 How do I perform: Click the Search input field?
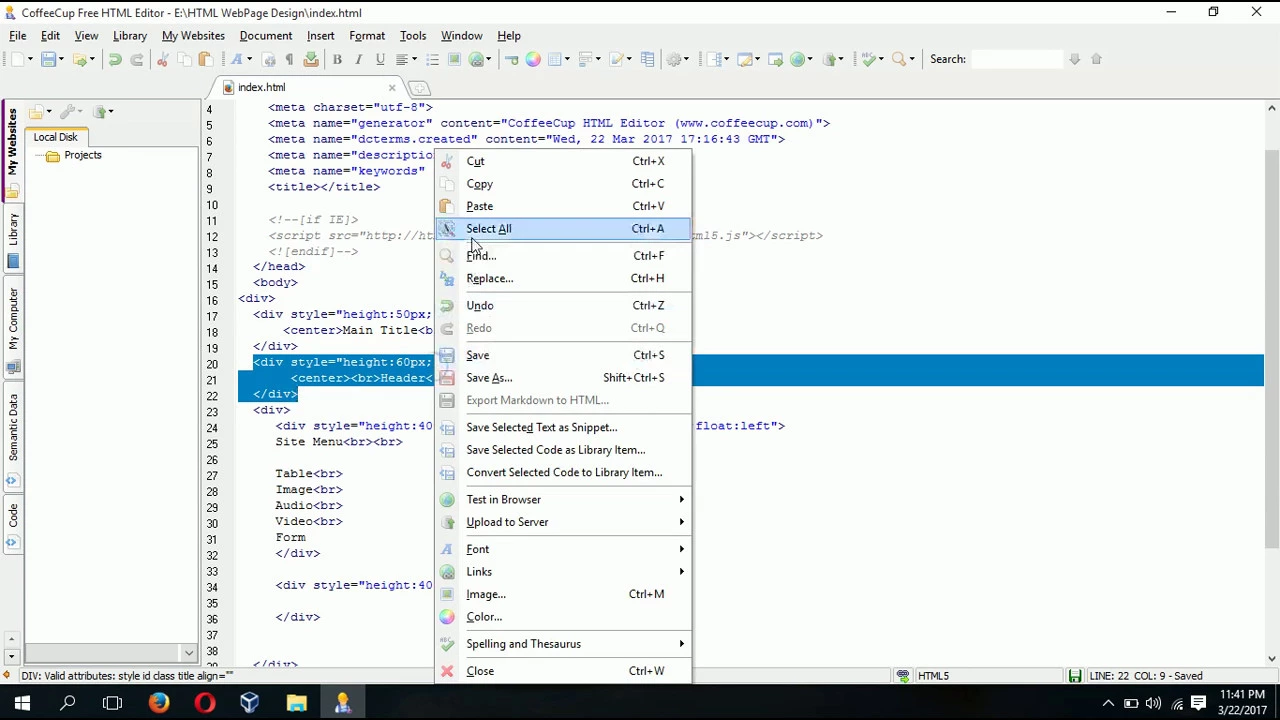[x=1017, y=59]
